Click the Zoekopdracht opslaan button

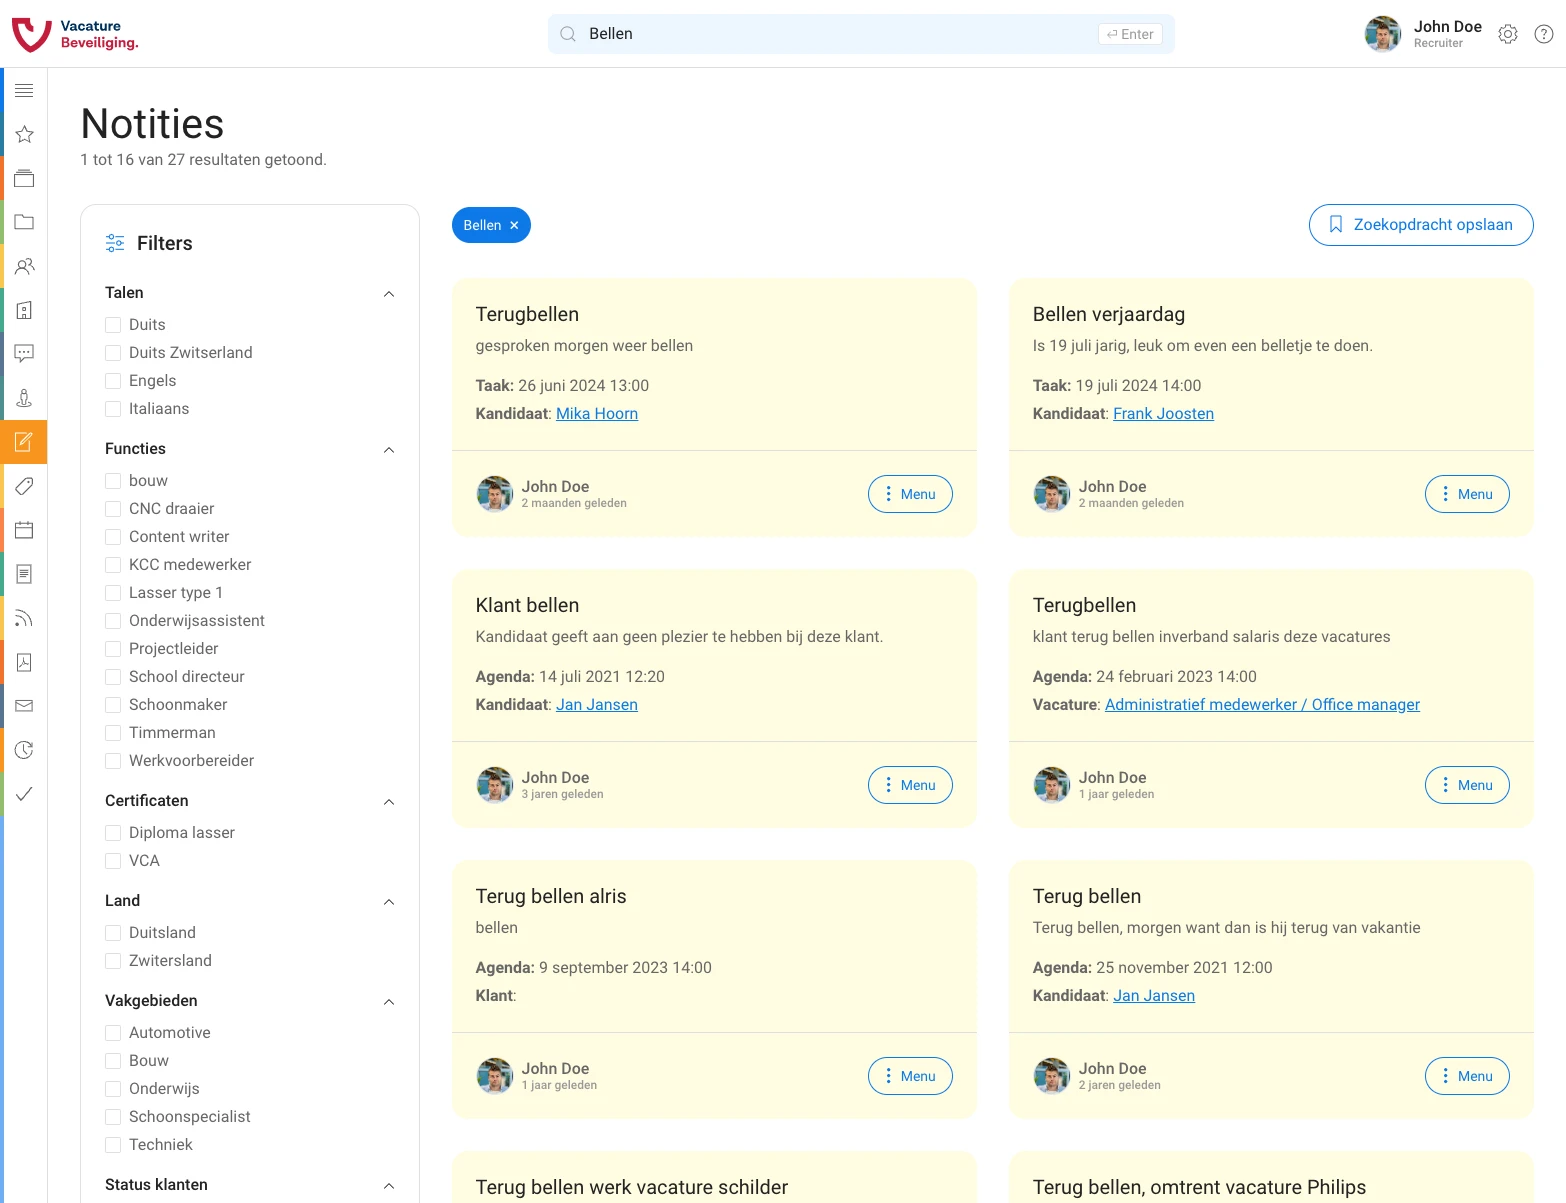(x=1420, y=224)
